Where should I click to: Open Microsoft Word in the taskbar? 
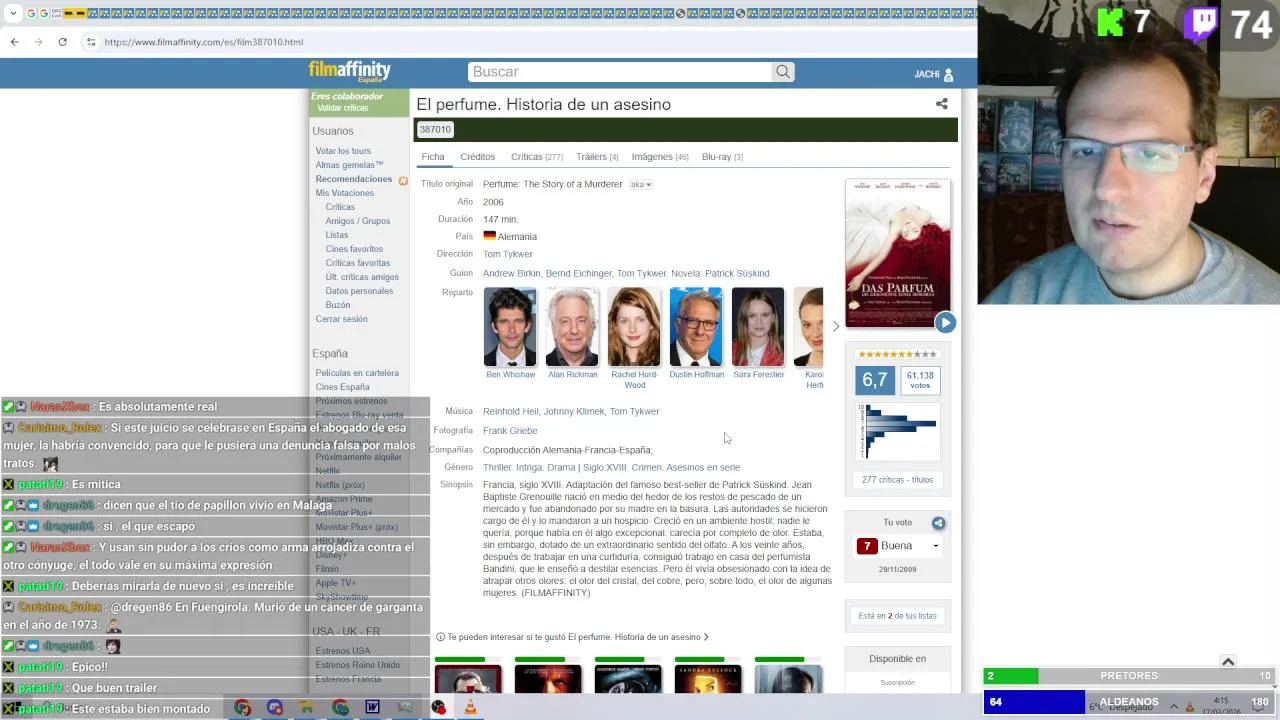372,707
